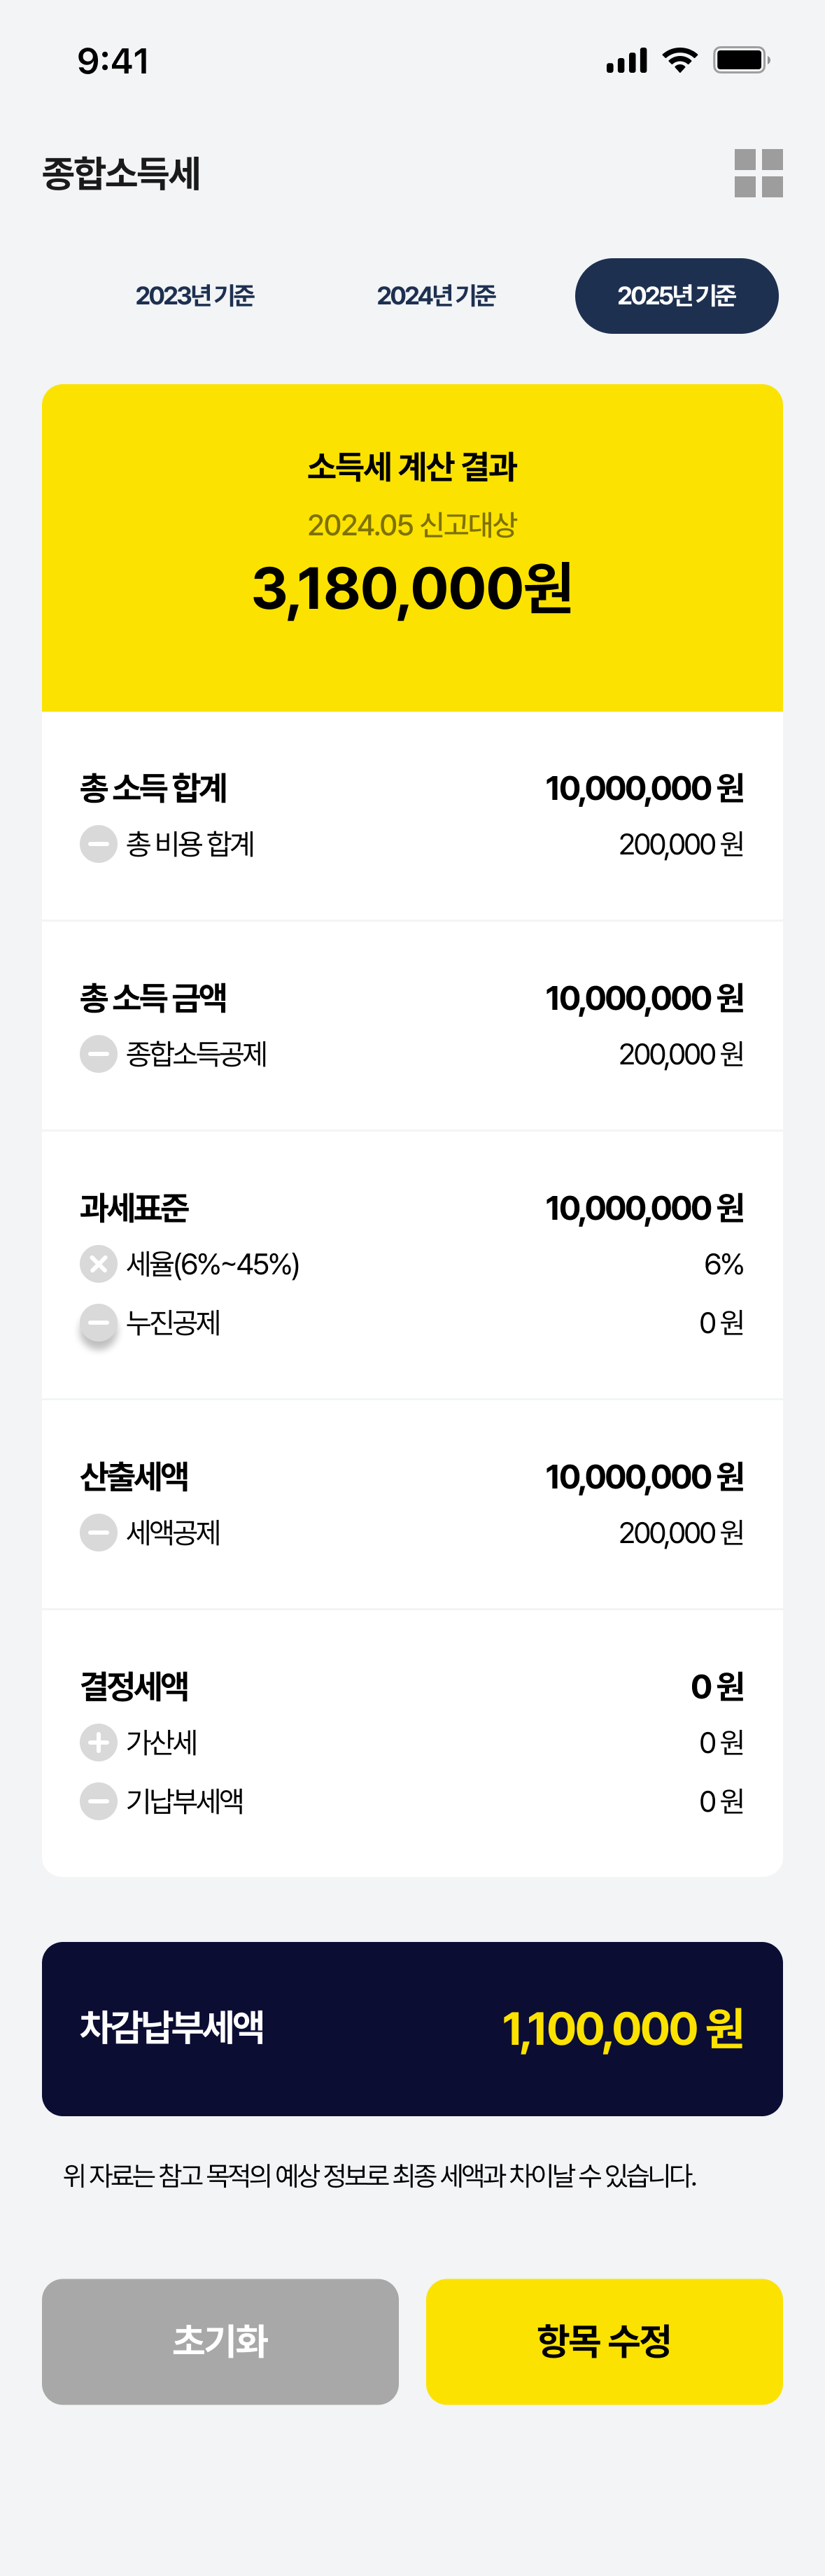
Task: Open the dashboard grid icon top right
Action: (x=760, y=174)
